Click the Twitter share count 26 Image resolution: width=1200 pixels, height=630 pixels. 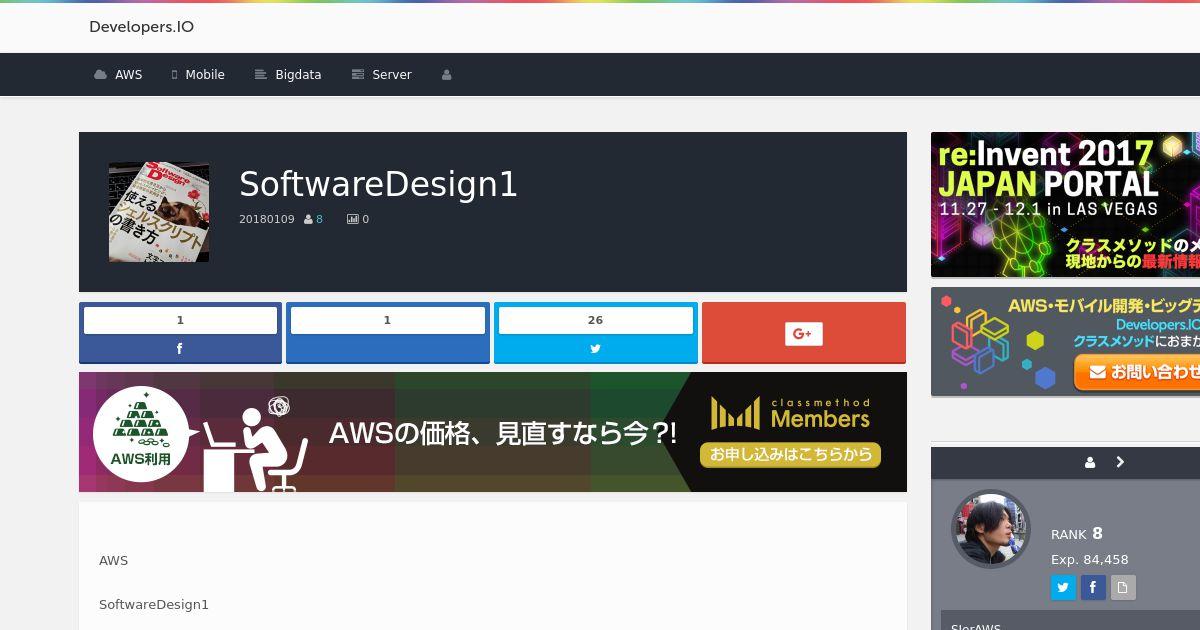[595, 320]
